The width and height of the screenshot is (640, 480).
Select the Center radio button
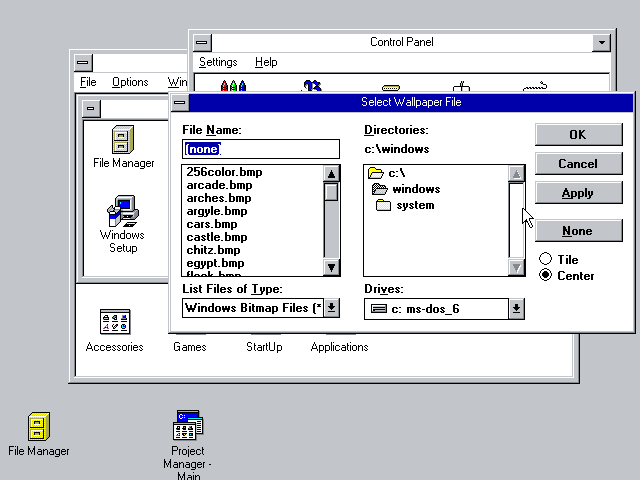(545, 275)
